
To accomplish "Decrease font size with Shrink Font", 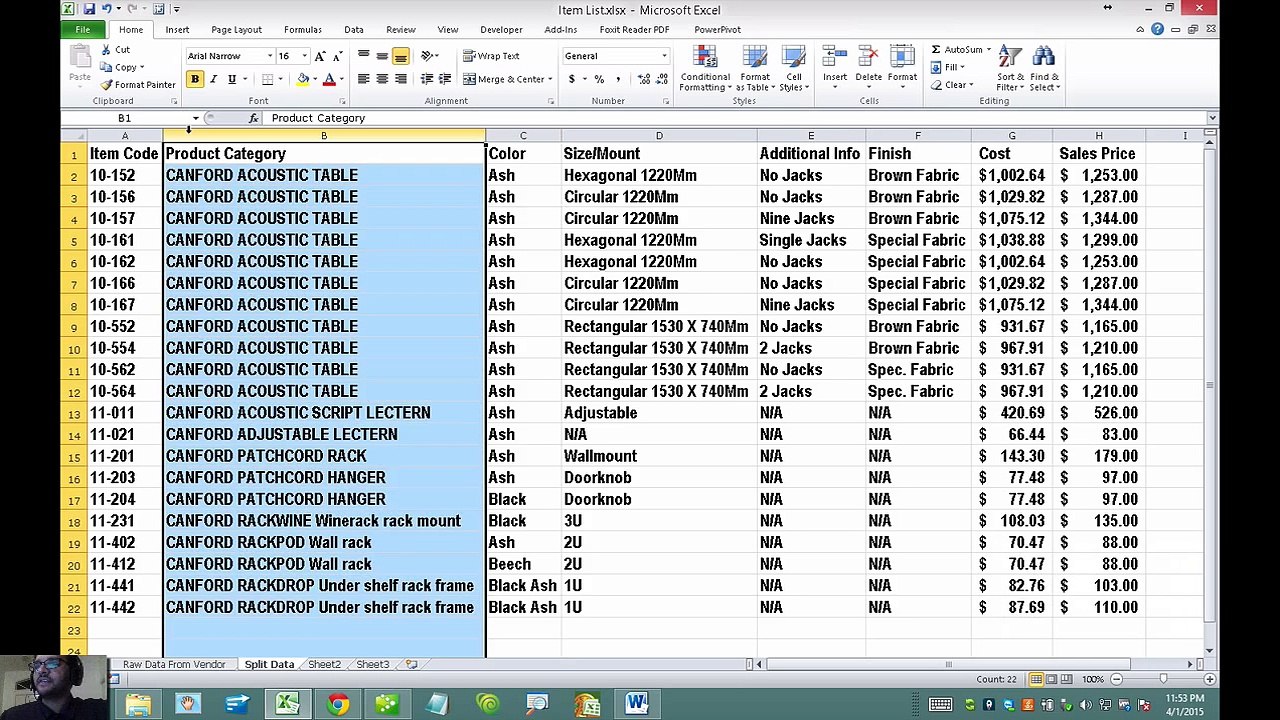I will [x=335, y=56].
